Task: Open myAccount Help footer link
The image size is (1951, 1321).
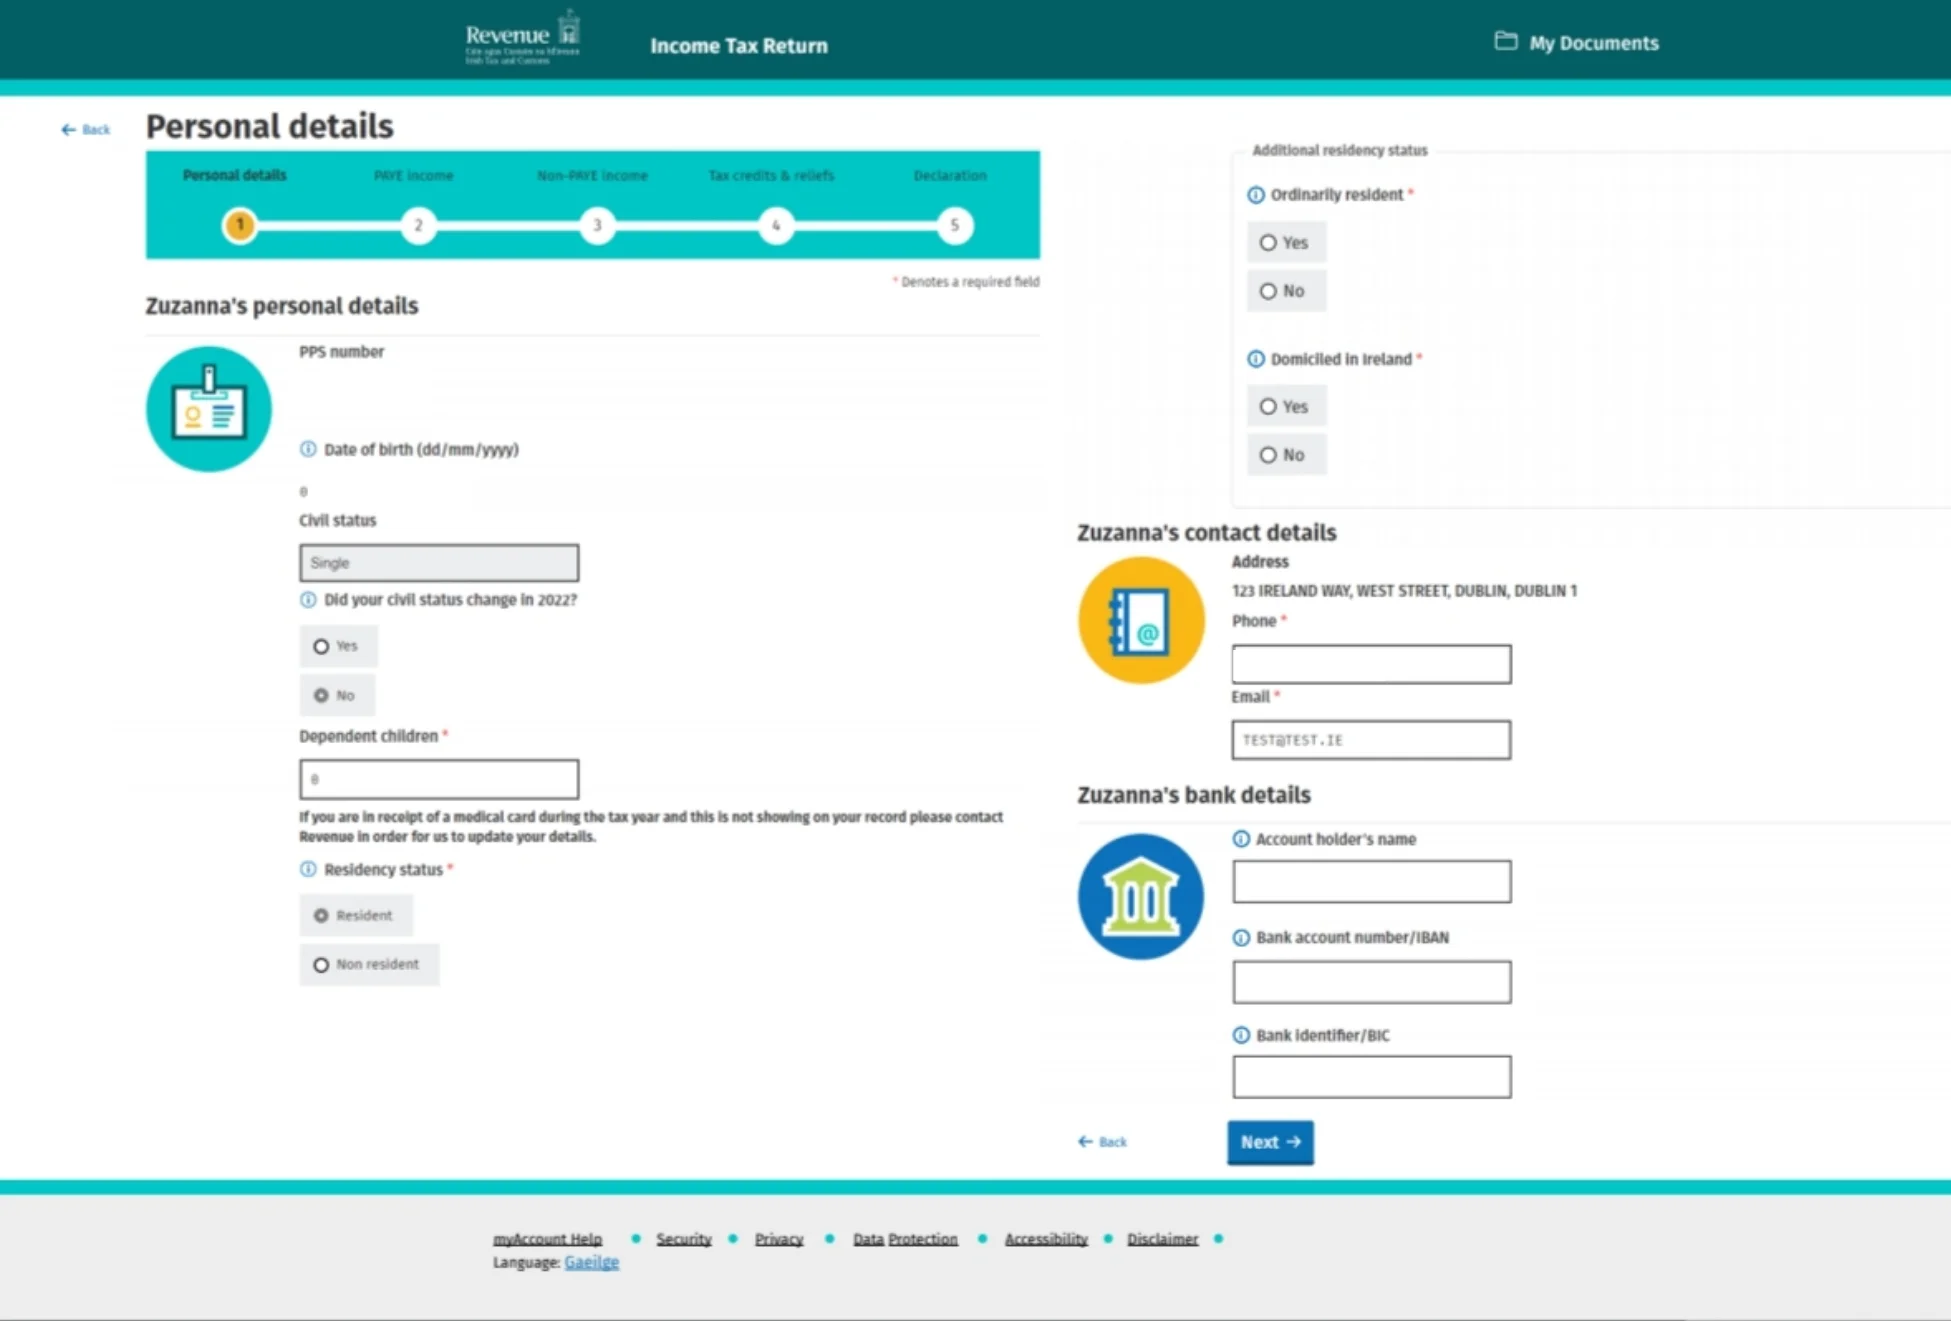Action: tap(547, 1239)
